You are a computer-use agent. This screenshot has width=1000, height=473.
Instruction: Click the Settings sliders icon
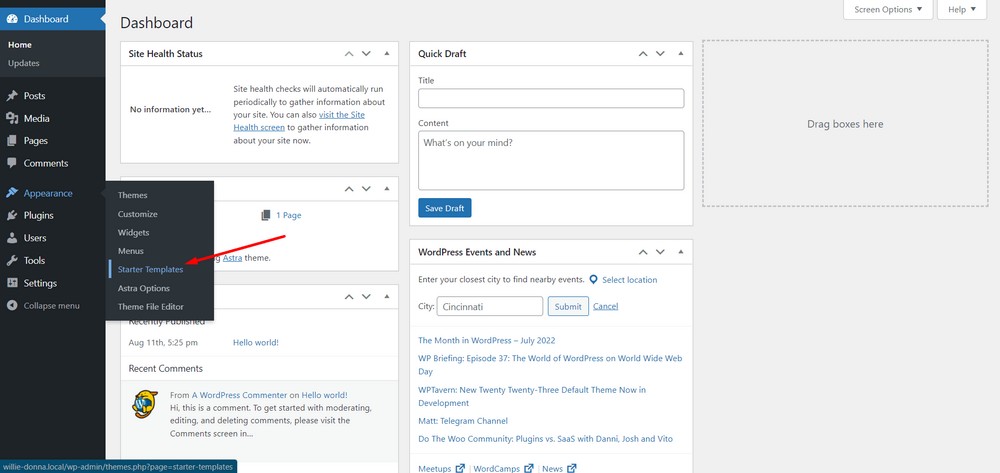[x=12, y=283]
